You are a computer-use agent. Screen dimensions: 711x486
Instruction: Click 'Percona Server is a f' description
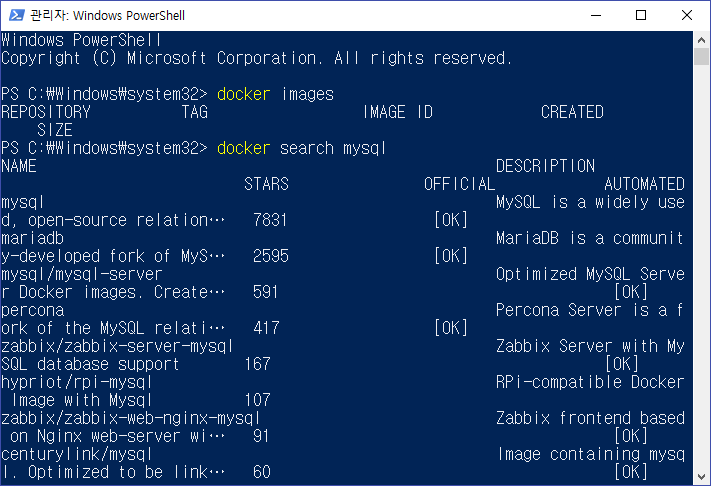(x=589, y=310)
